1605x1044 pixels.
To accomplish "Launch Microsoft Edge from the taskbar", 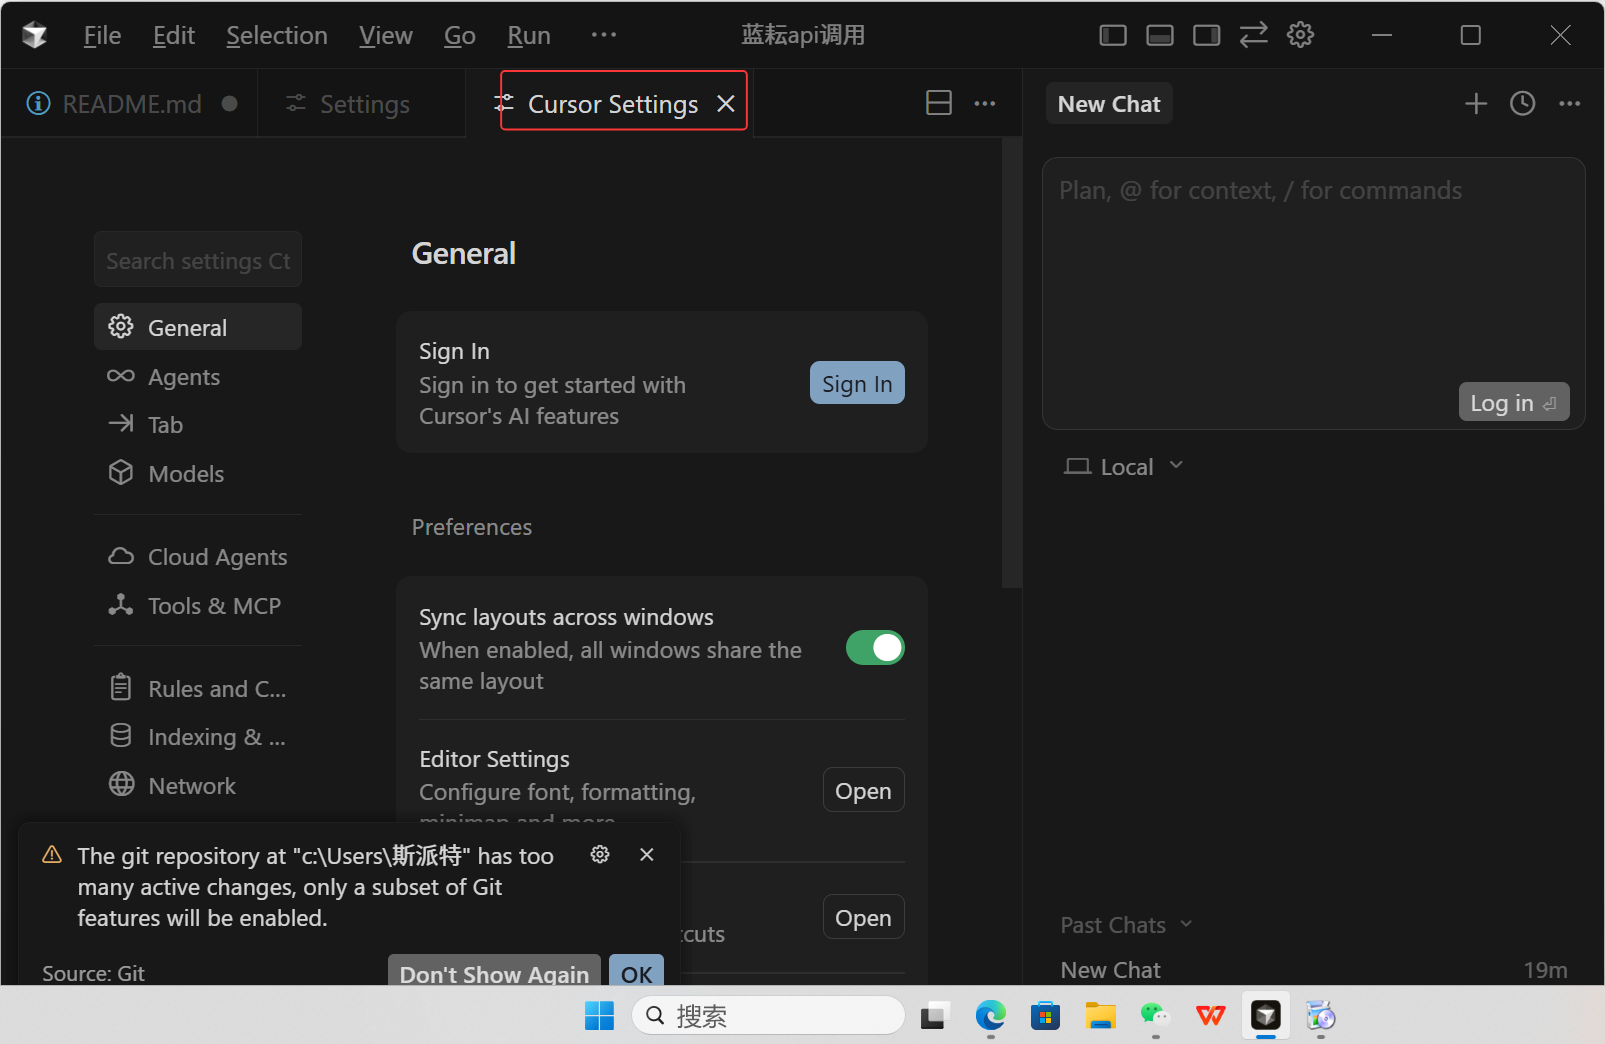I will (991, 1016).
